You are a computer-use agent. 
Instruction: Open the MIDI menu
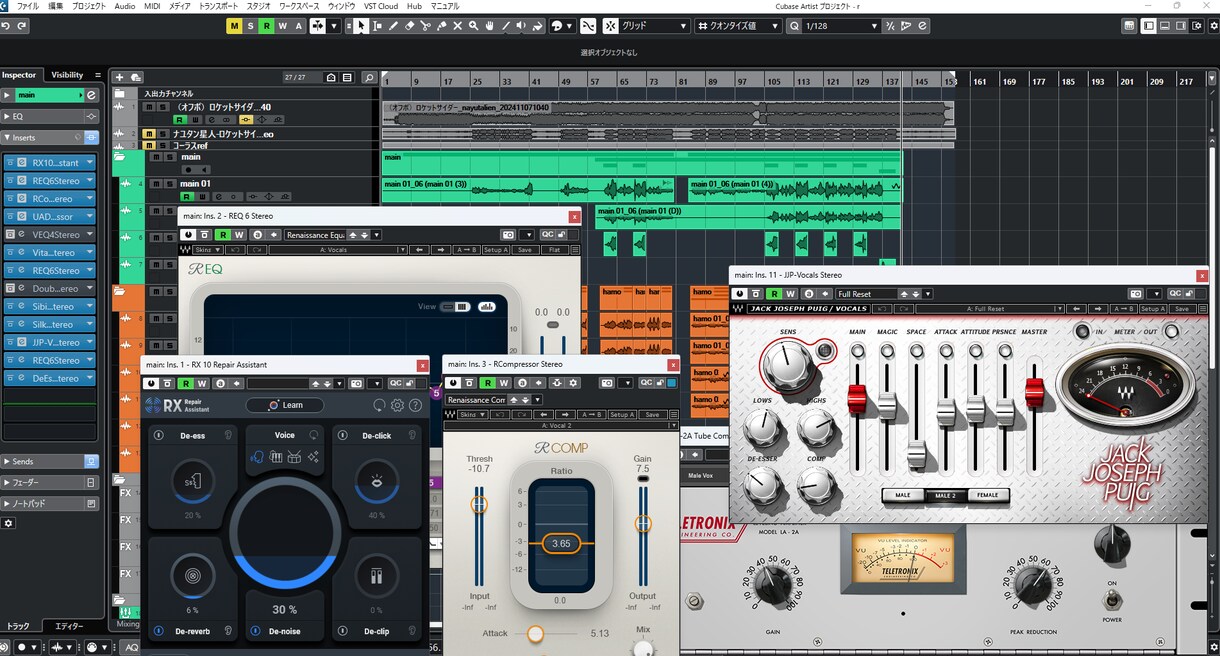pos(152,6)
